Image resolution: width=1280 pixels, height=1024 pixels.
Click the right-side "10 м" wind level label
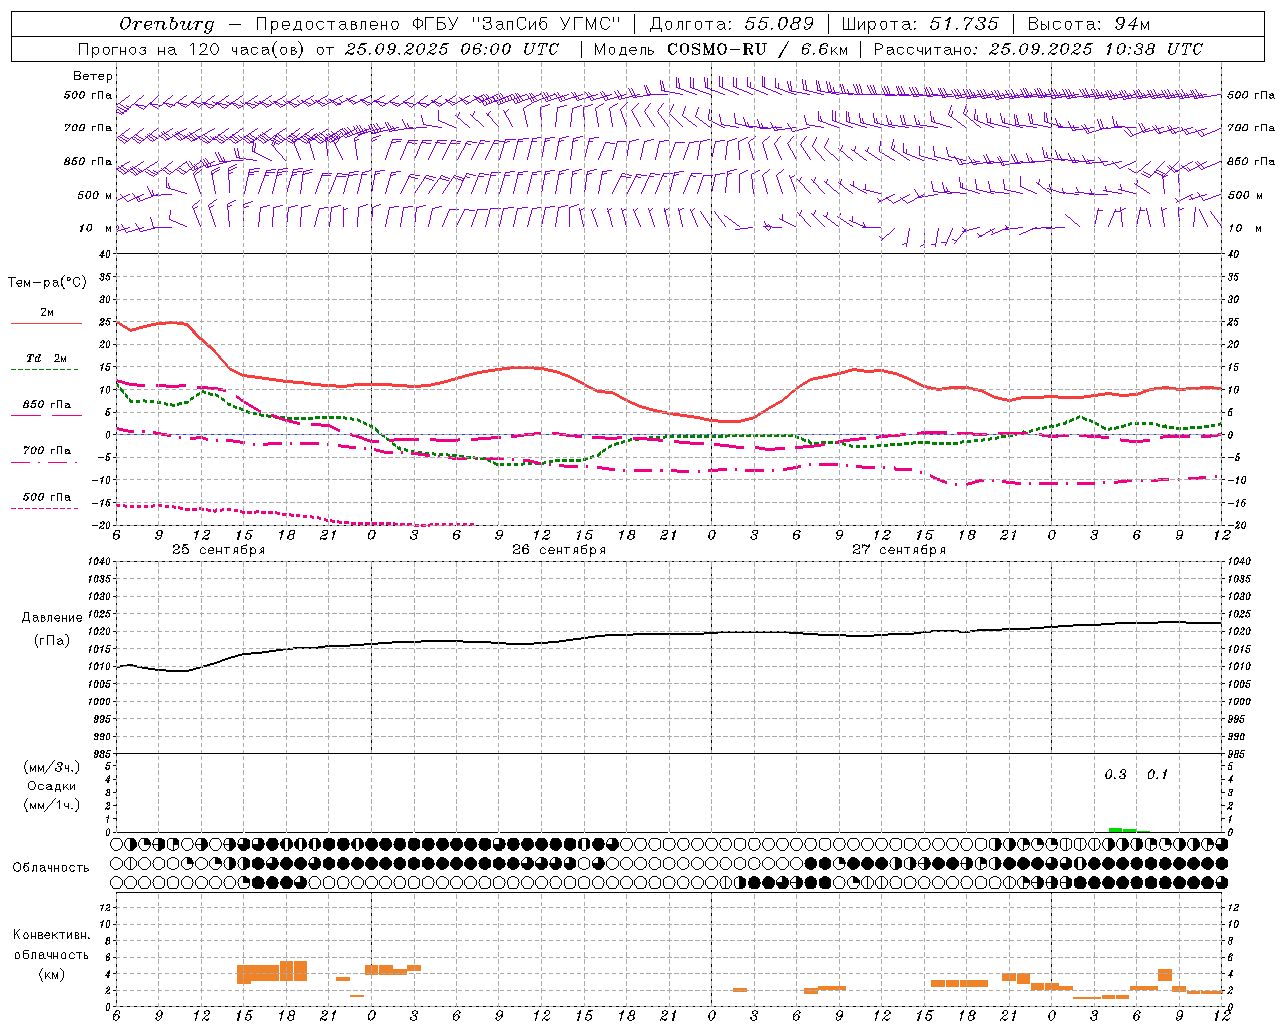[1244, 228]
